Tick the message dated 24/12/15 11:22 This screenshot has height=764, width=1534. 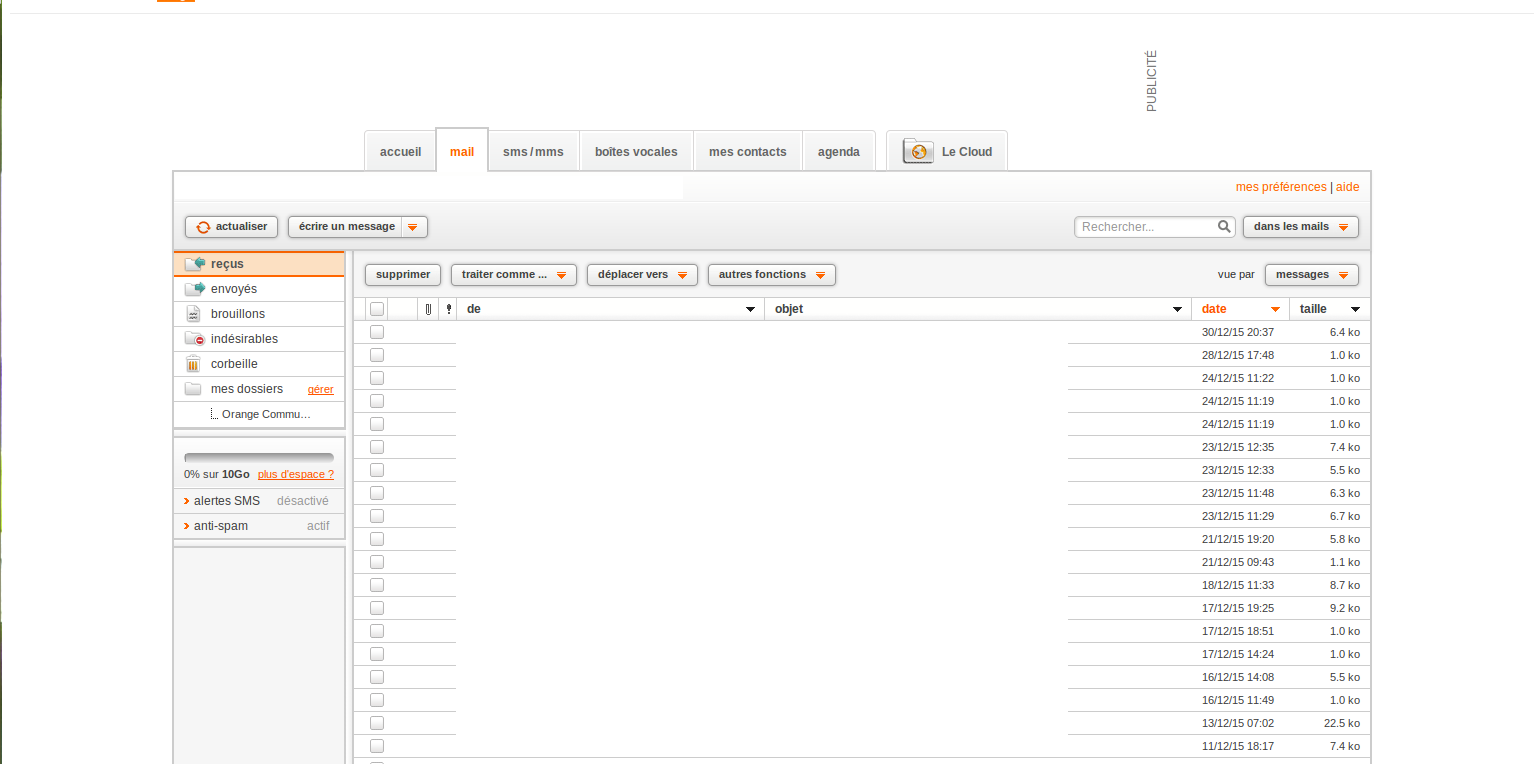tap(377, 378)
